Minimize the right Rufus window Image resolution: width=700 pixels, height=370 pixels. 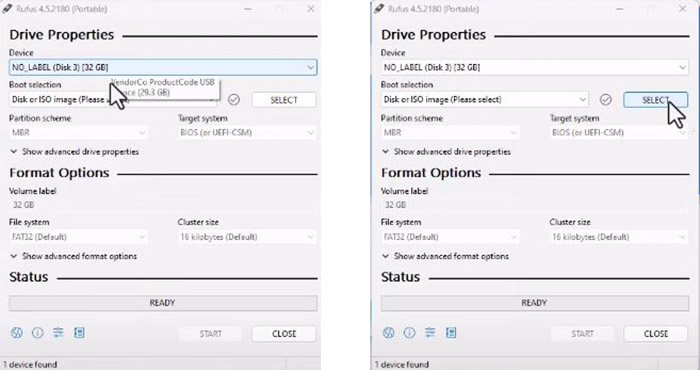pos(620,9)
